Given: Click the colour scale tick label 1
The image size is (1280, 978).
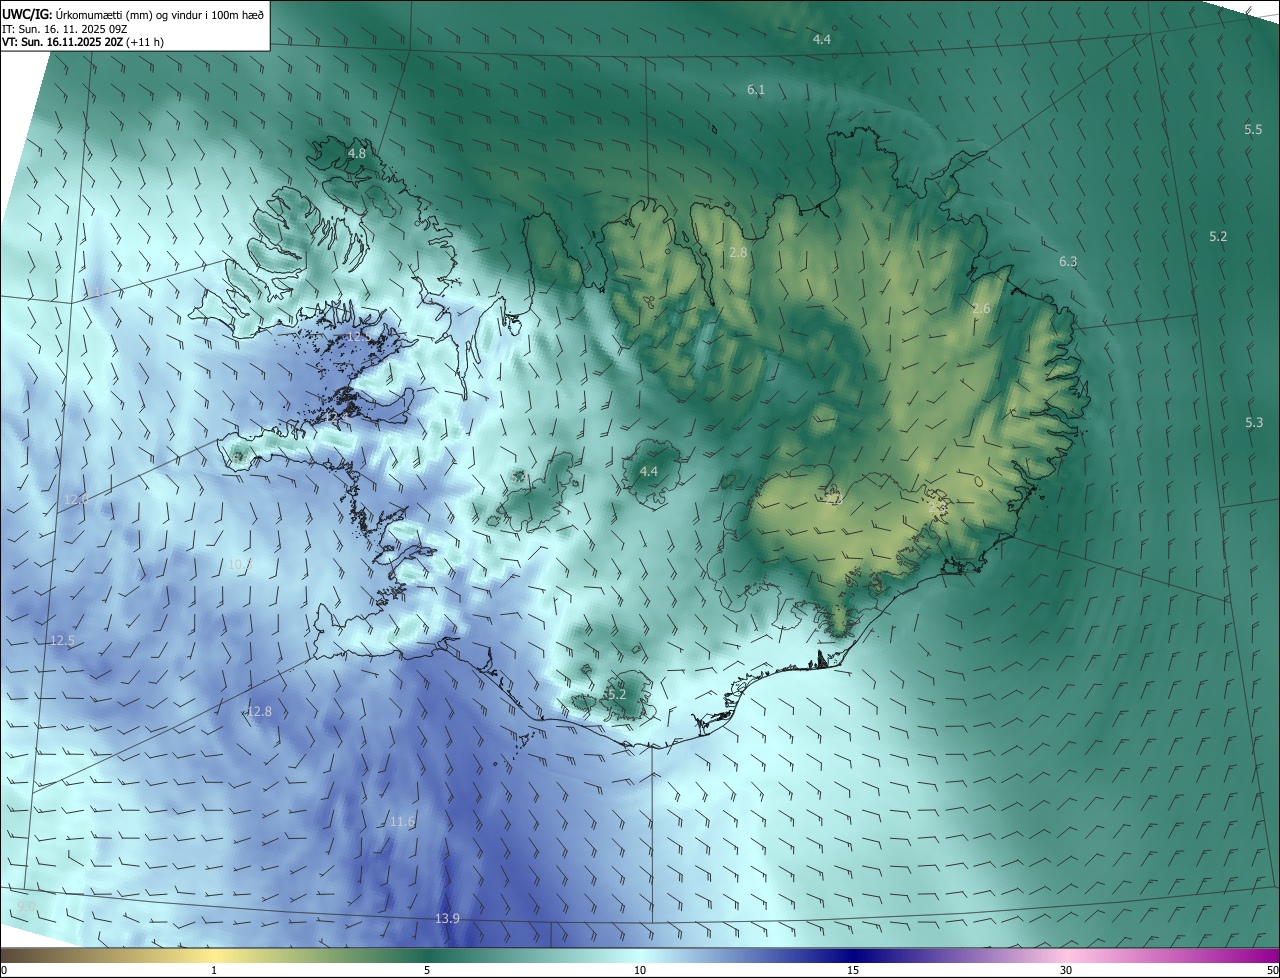Looking at the screenshot, I should point(214,970).
